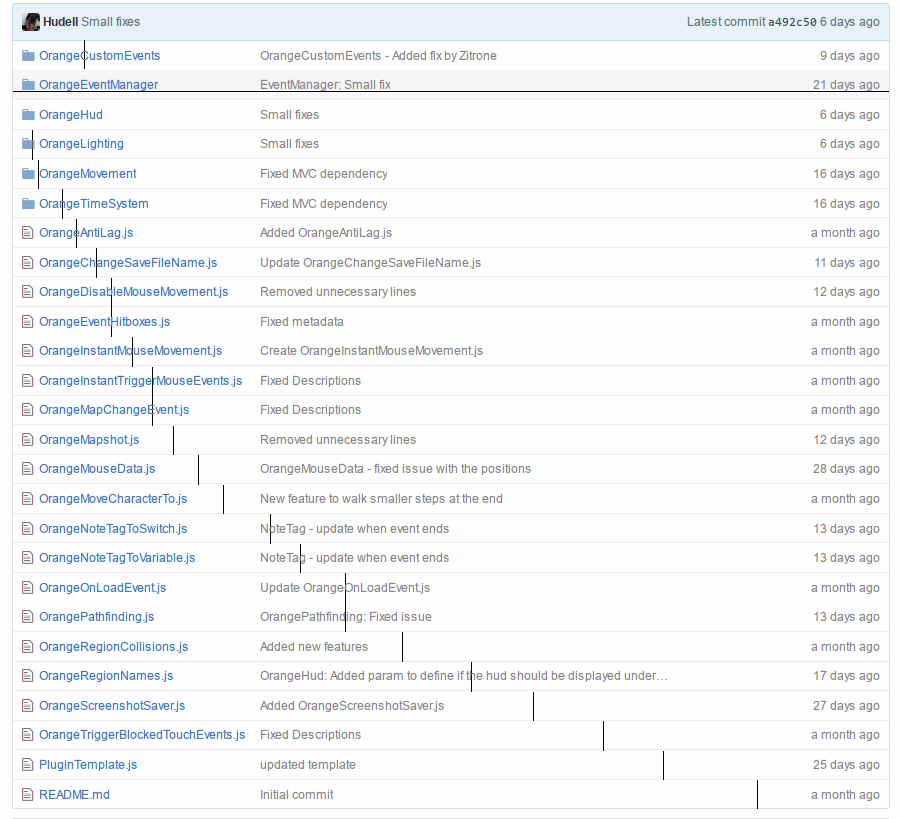Open the OrangeHud folder
Screen dimensions: 901x819
[71, 114]
